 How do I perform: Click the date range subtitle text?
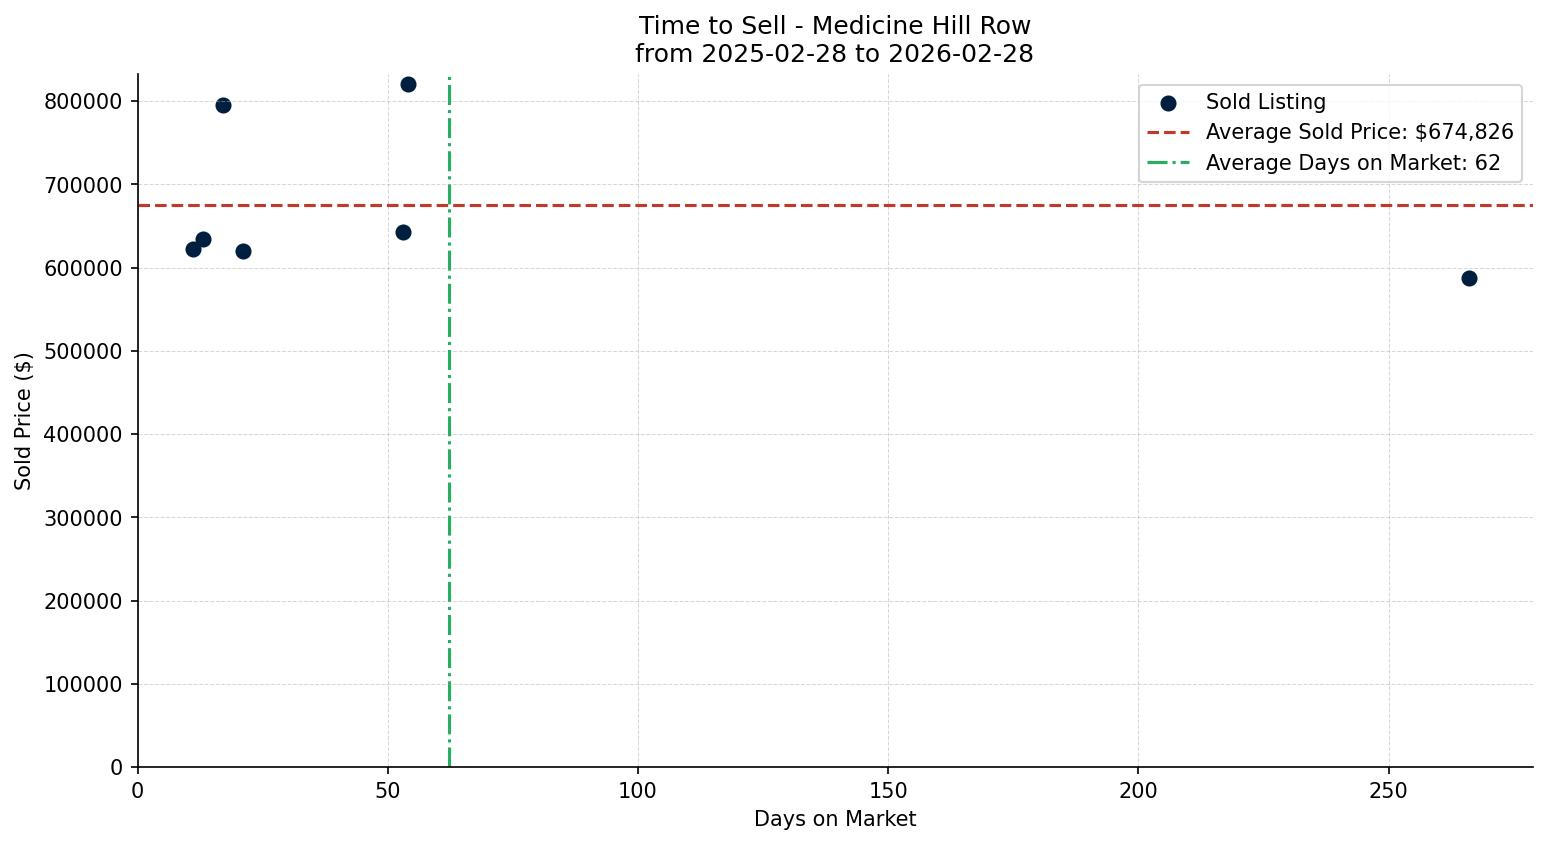coord(834,54)
